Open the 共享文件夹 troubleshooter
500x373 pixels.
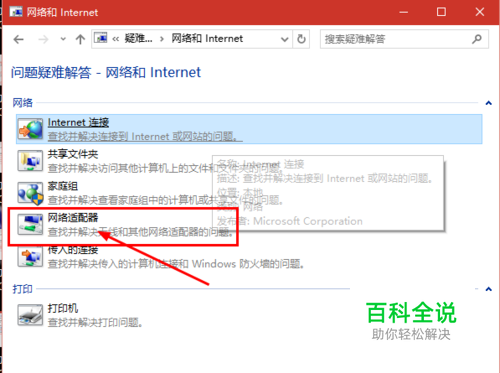coord(73,154)
